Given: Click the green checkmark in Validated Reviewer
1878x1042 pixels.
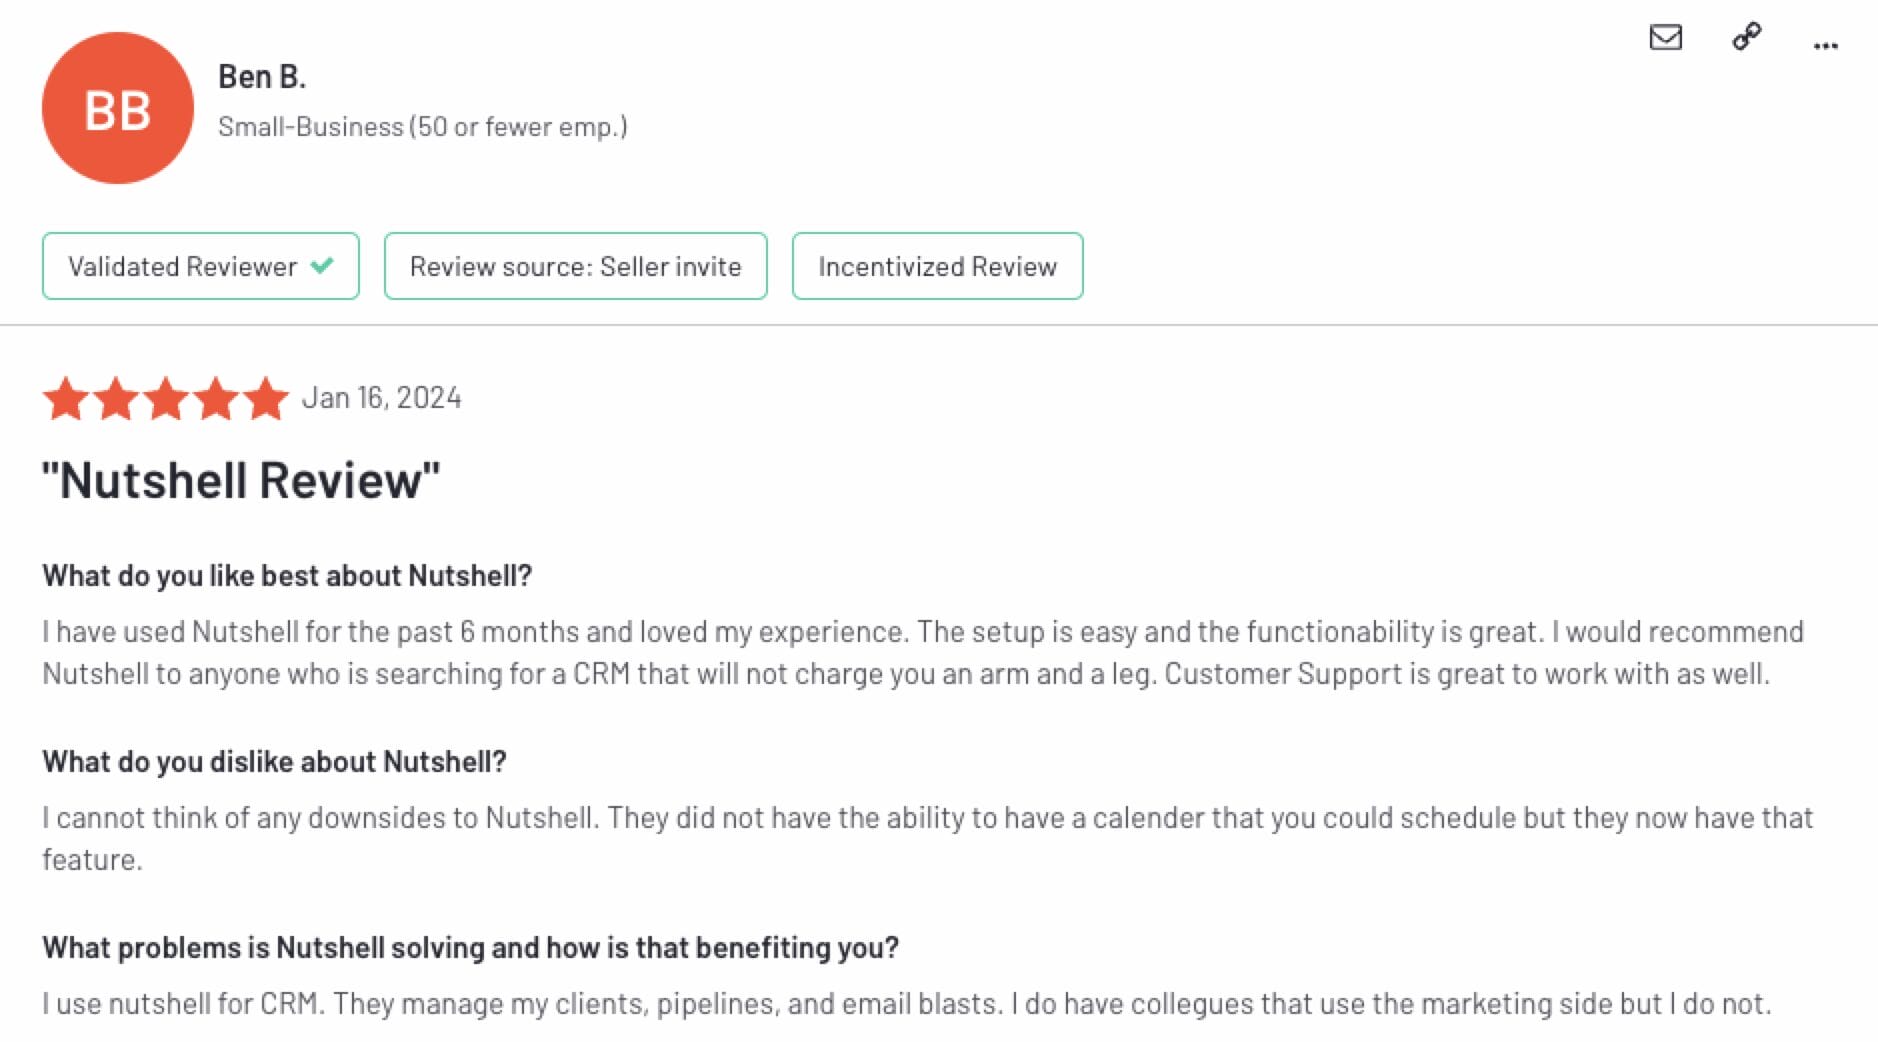Looking at the screenshot, I should (x=322, y=266).
